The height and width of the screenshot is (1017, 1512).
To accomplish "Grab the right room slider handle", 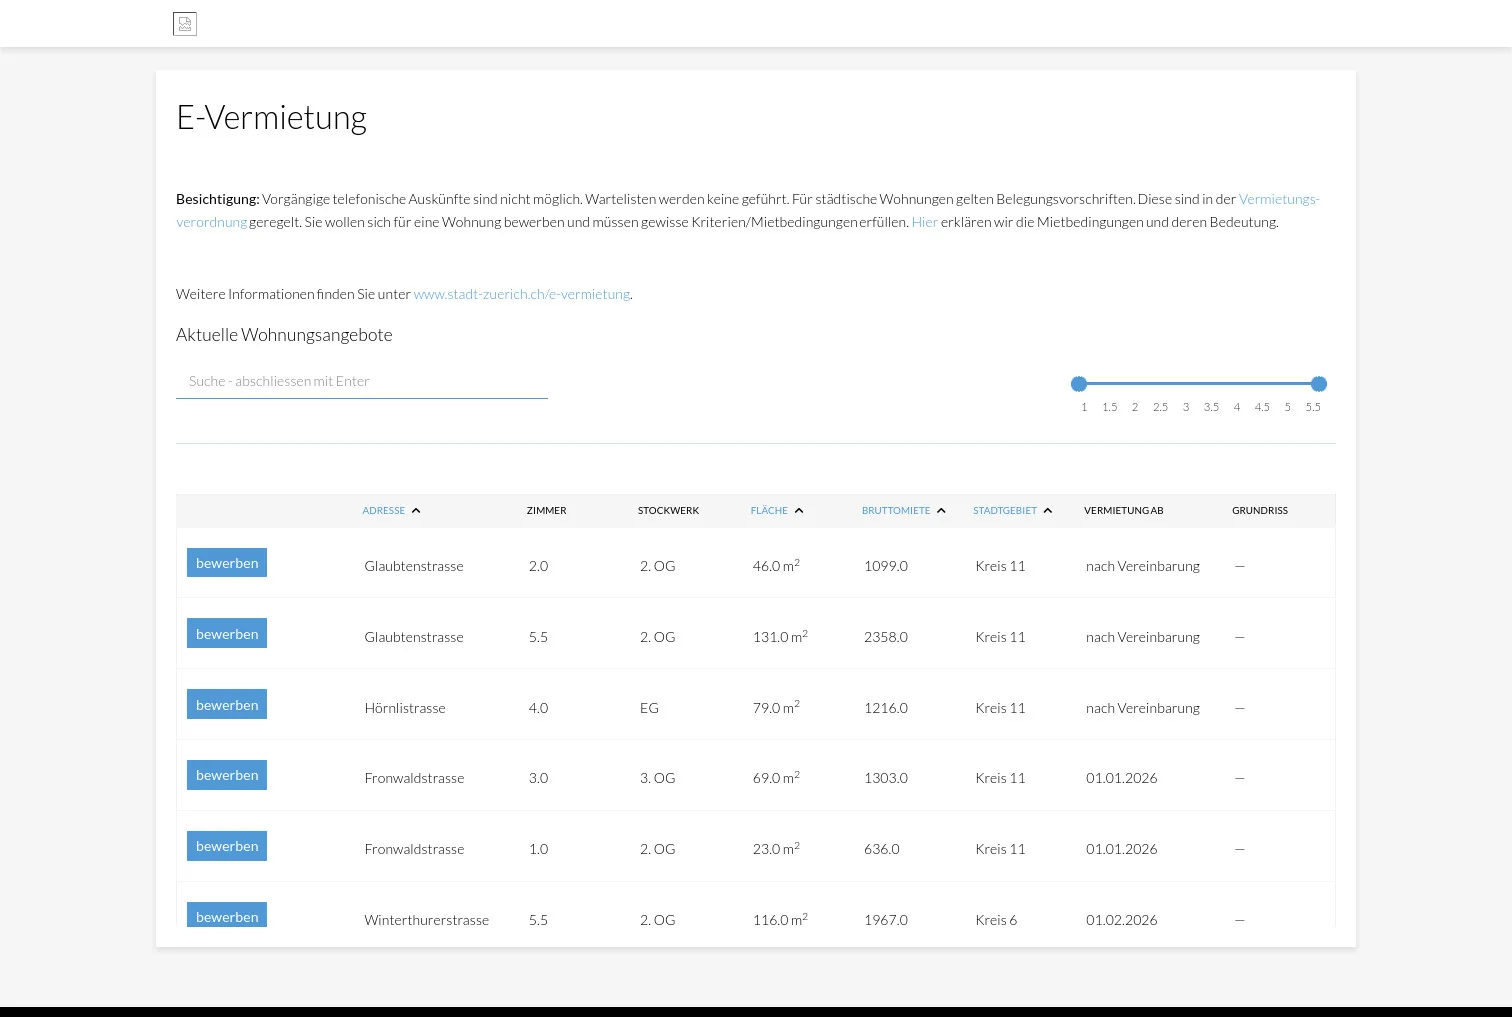I will coord(1319,384).
